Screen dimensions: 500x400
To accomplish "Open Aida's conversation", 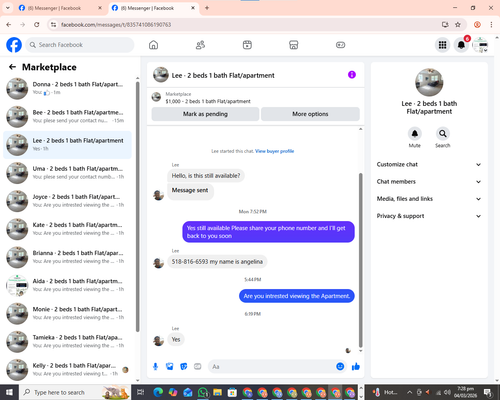I will (x=67, y=285).
